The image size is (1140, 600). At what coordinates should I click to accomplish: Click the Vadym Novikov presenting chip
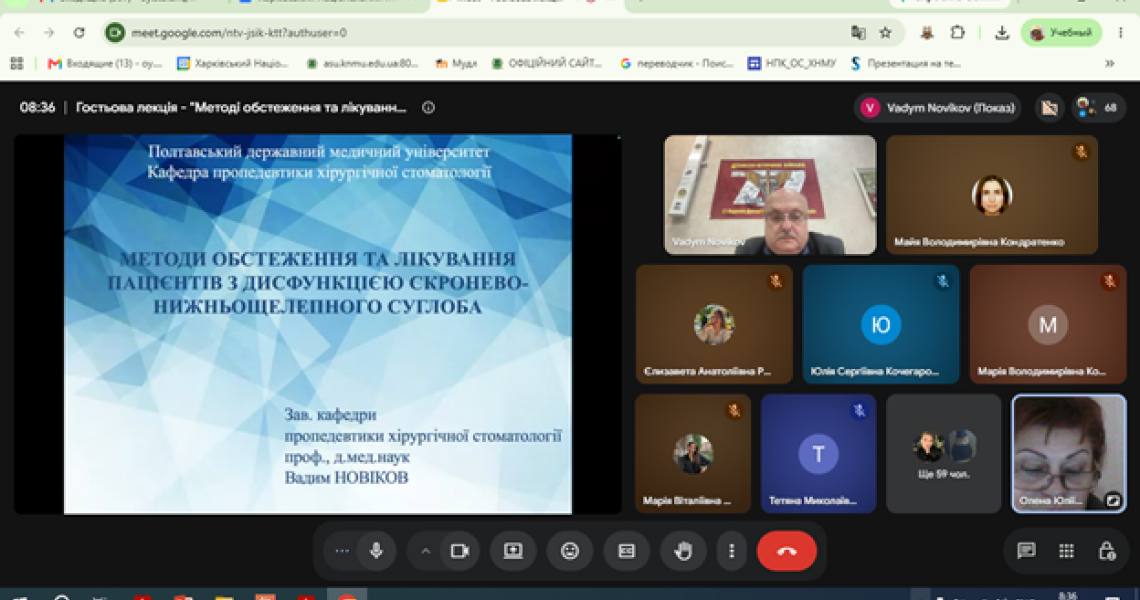pyautogui.click(x=937, y=108)
